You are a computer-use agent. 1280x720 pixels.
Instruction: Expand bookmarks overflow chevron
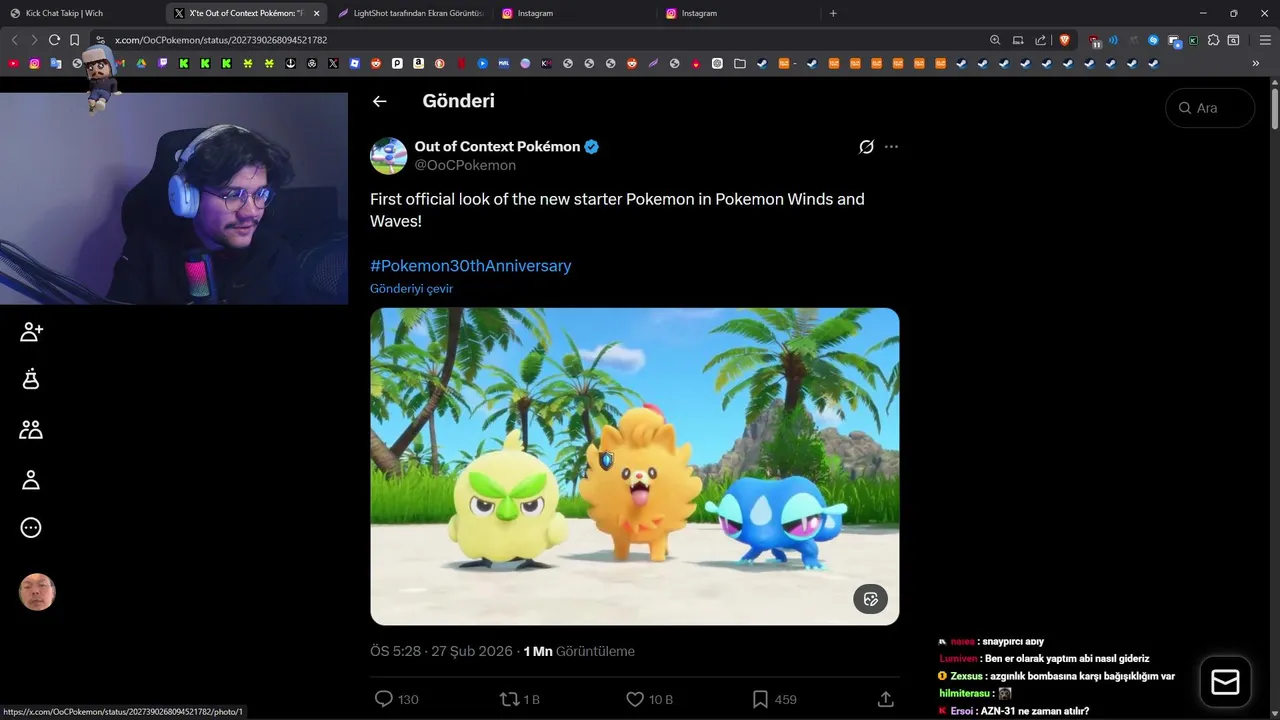click(1256, 63)
